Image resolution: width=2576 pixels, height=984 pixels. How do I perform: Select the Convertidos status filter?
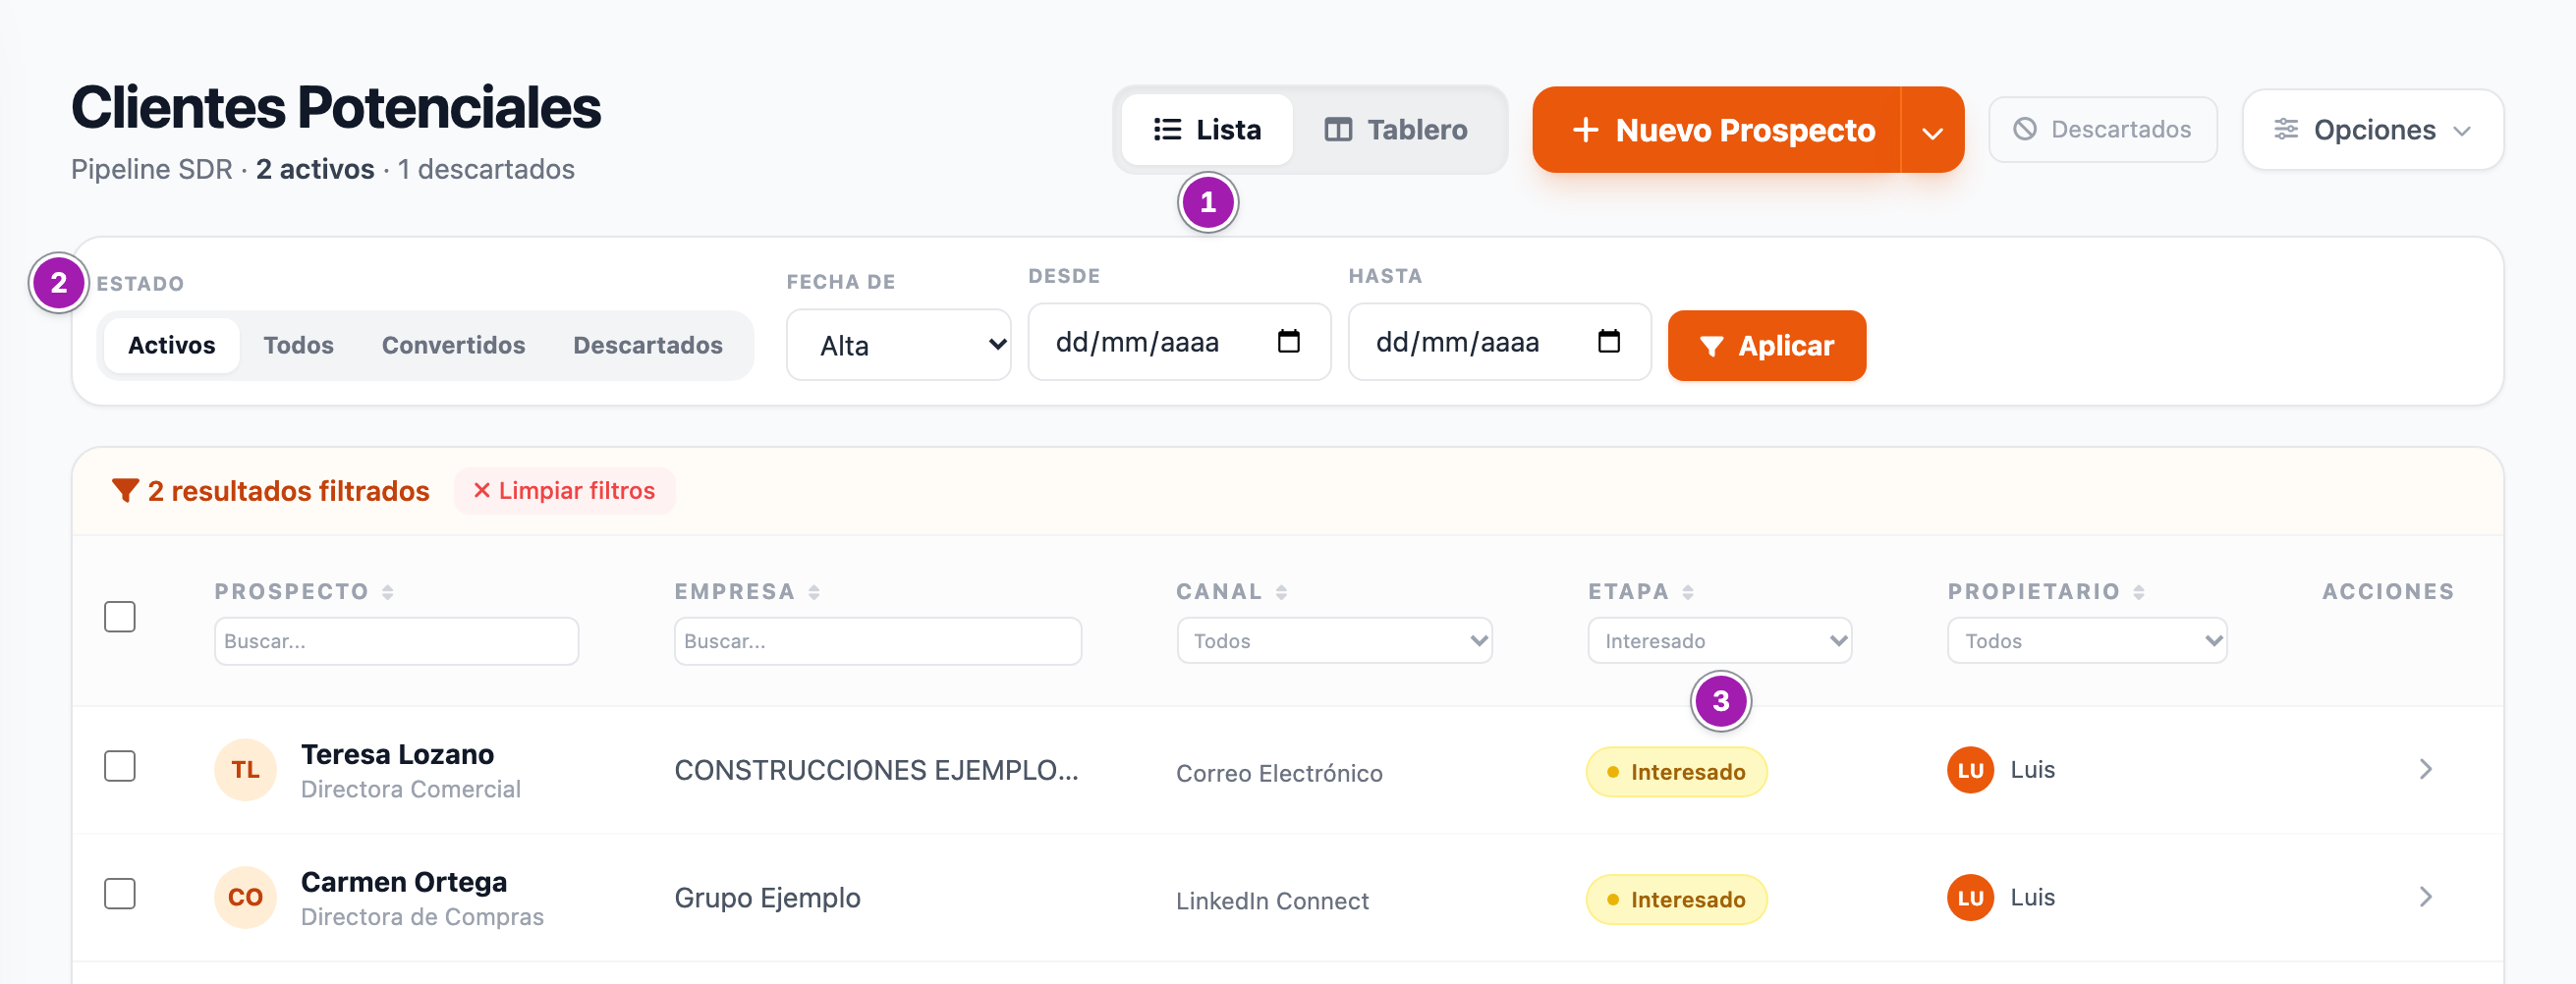point(453,345)
